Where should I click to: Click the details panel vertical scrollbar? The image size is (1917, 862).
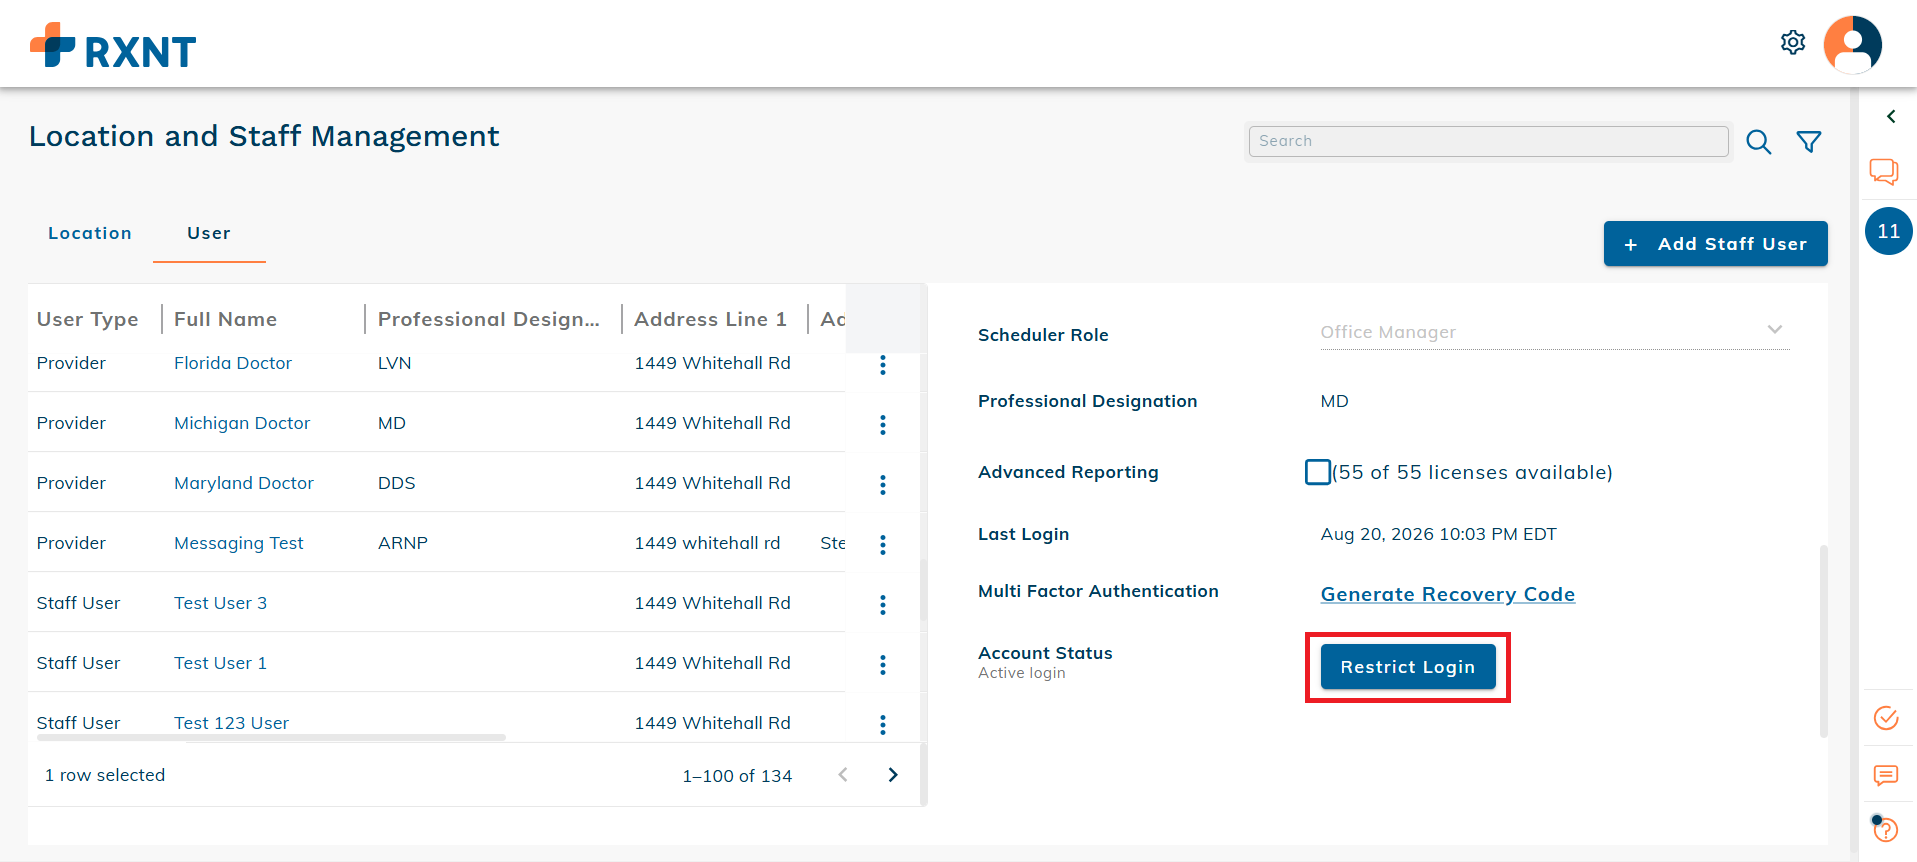tap(1824, 640)
